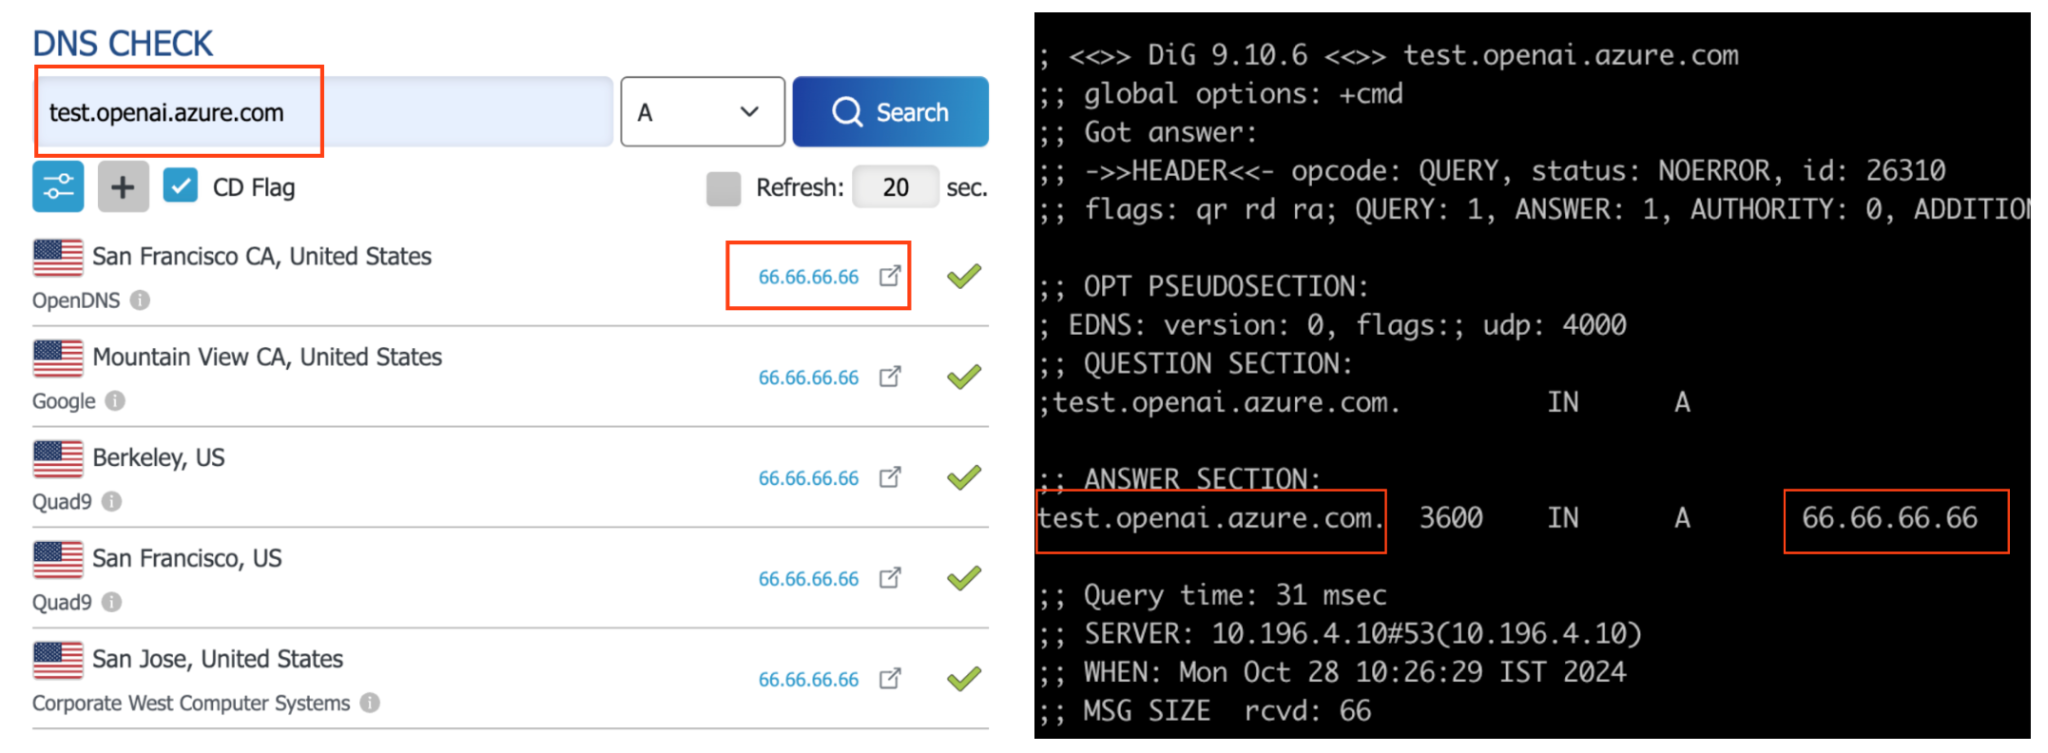
Task: Click info icon next to Berkeley Quad9
Action: (112, 501)
